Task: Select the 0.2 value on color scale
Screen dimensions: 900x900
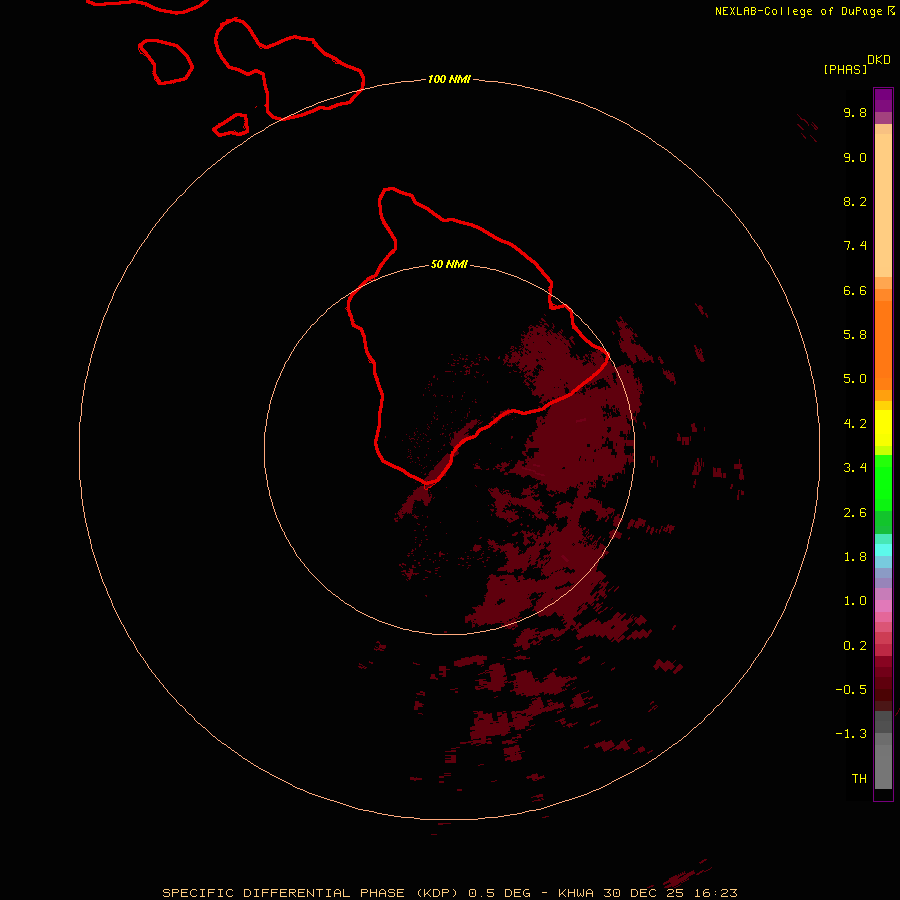Action: (x=855, y=646)
